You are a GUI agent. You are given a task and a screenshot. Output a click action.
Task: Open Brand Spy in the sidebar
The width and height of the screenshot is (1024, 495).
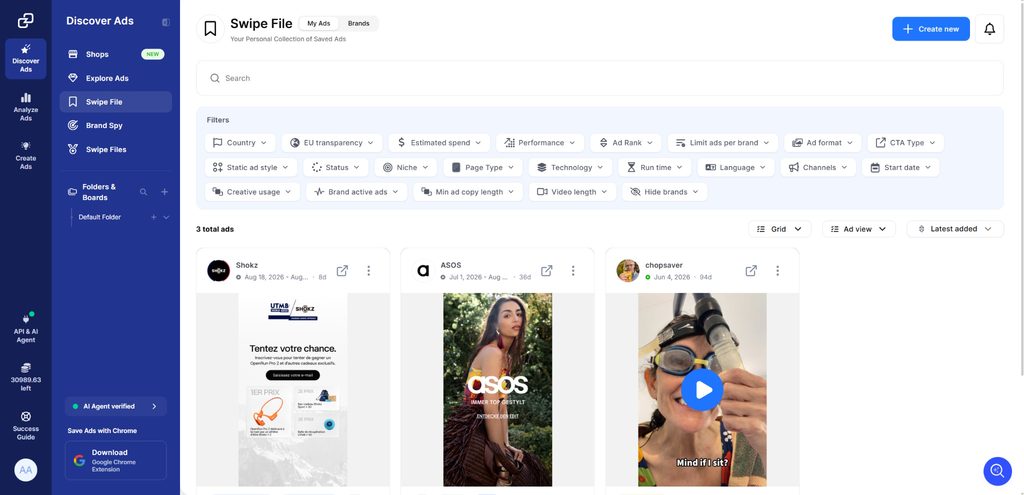116,125
